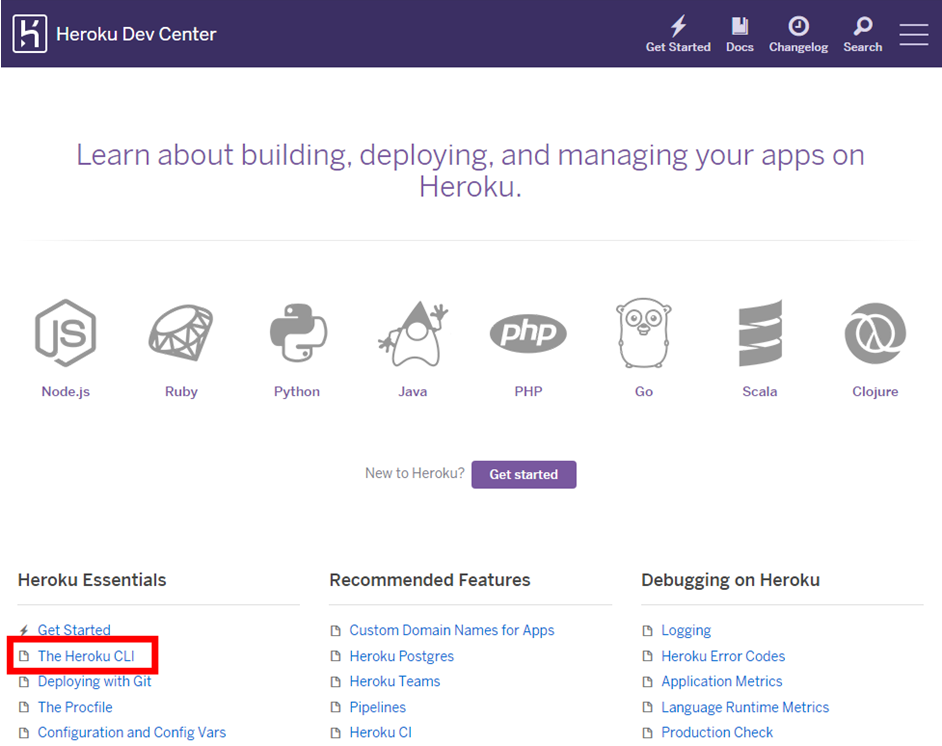
Task: Select the Go gopher icon
Action: 643,333
